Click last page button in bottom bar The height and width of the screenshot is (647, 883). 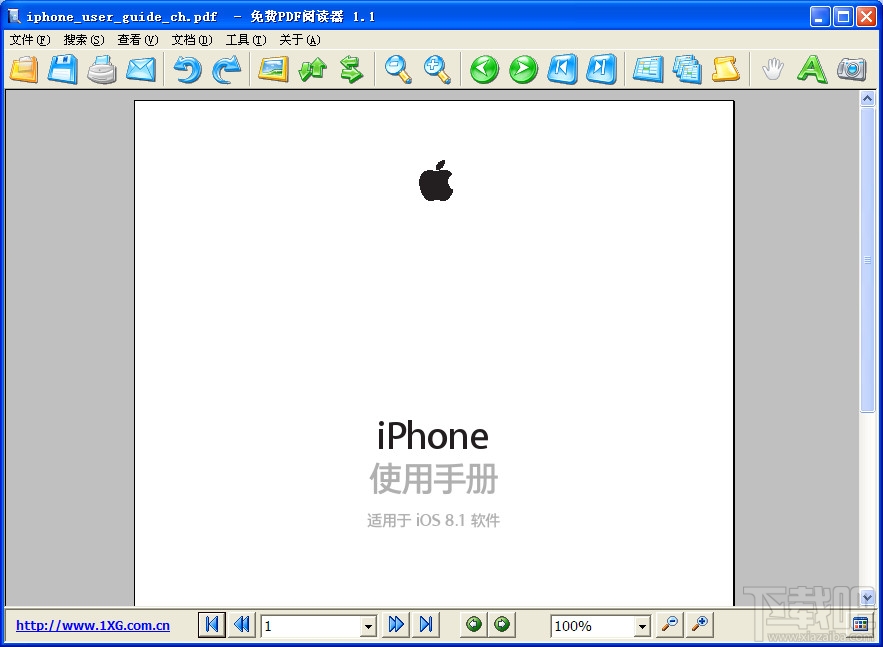[x=426, y=624]
